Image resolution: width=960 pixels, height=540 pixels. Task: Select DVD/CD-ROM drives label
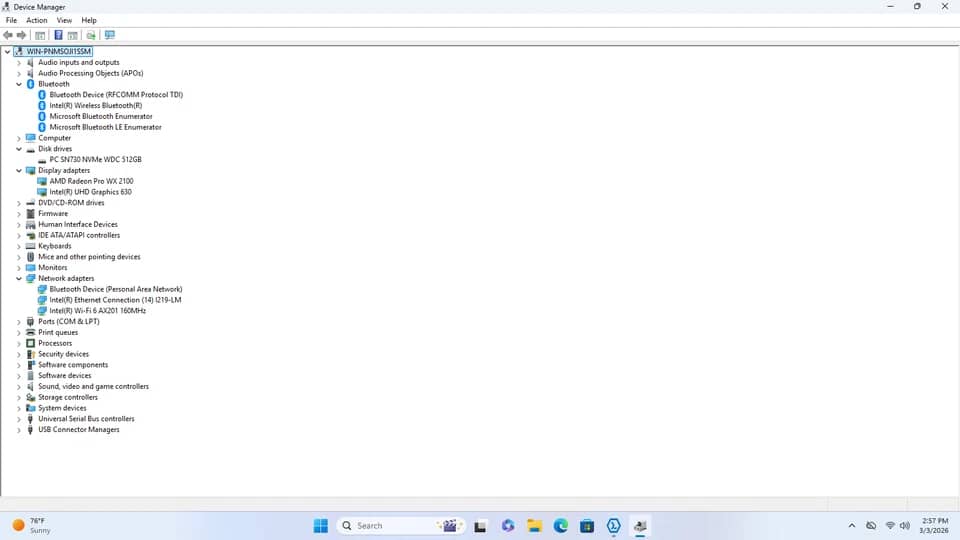[x=71, y=203]
